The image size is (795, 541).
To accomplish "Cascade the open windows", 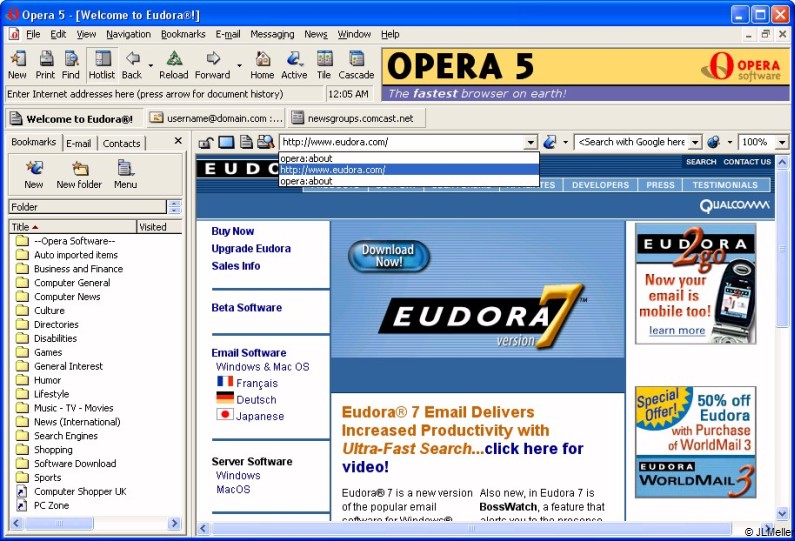I will pos(356,65).
